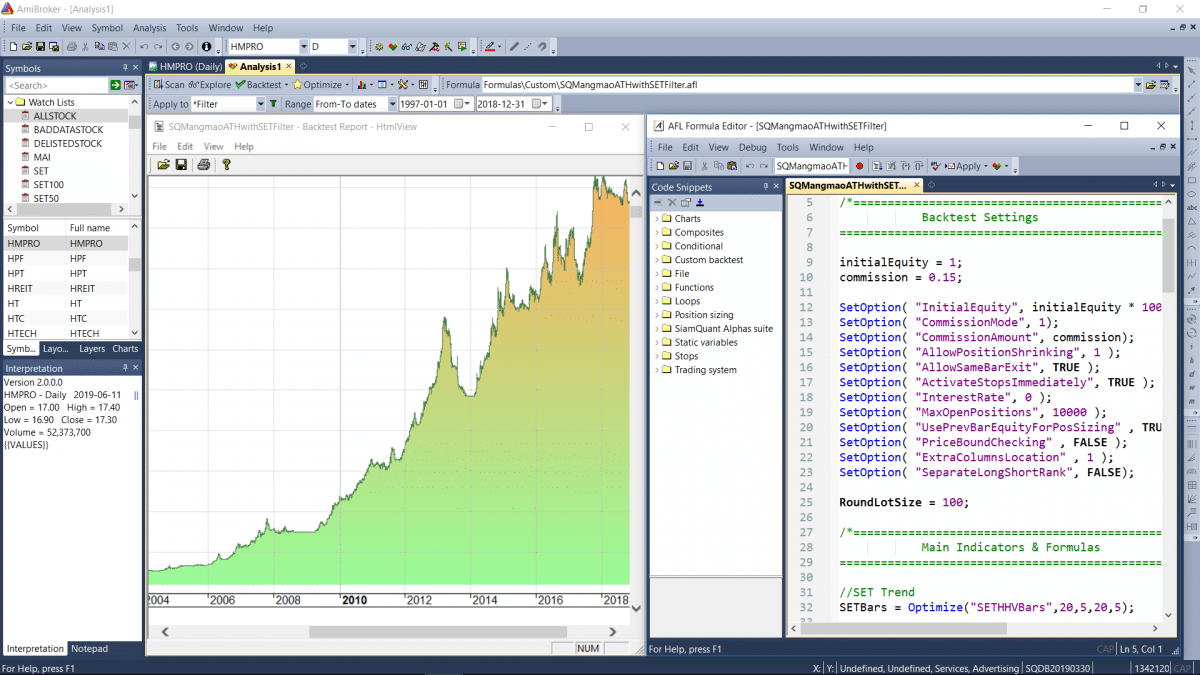Pin the Code Snippets panel

tap(765, 187)
